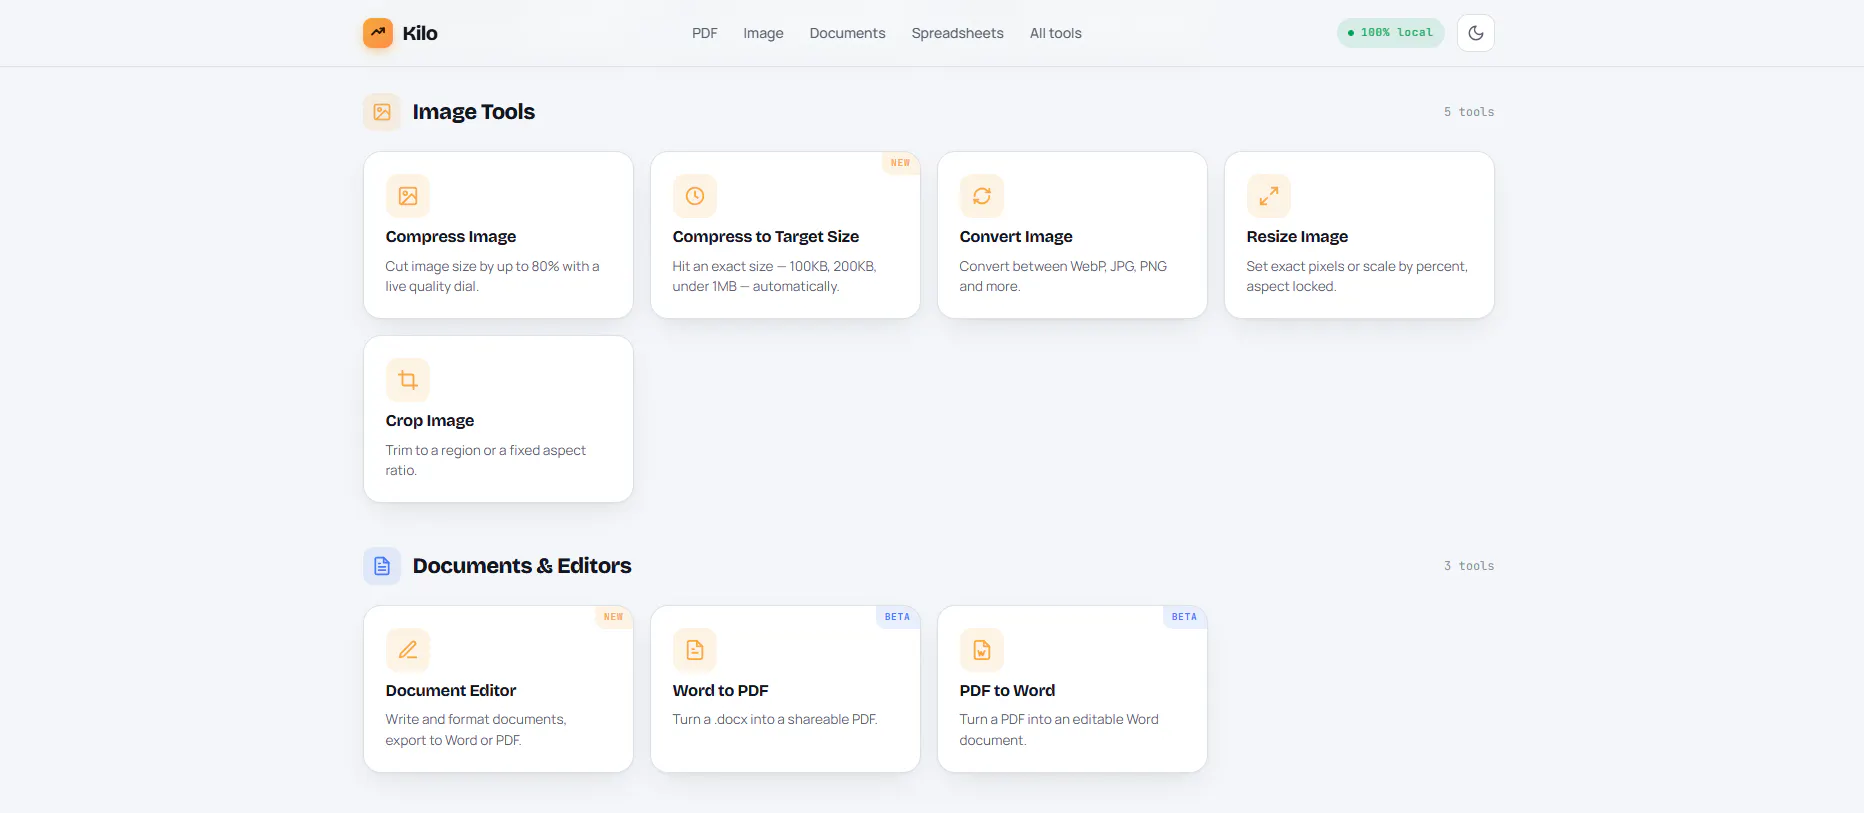
Task: Open the Compress to Target Size title
Action: [766, 237]
